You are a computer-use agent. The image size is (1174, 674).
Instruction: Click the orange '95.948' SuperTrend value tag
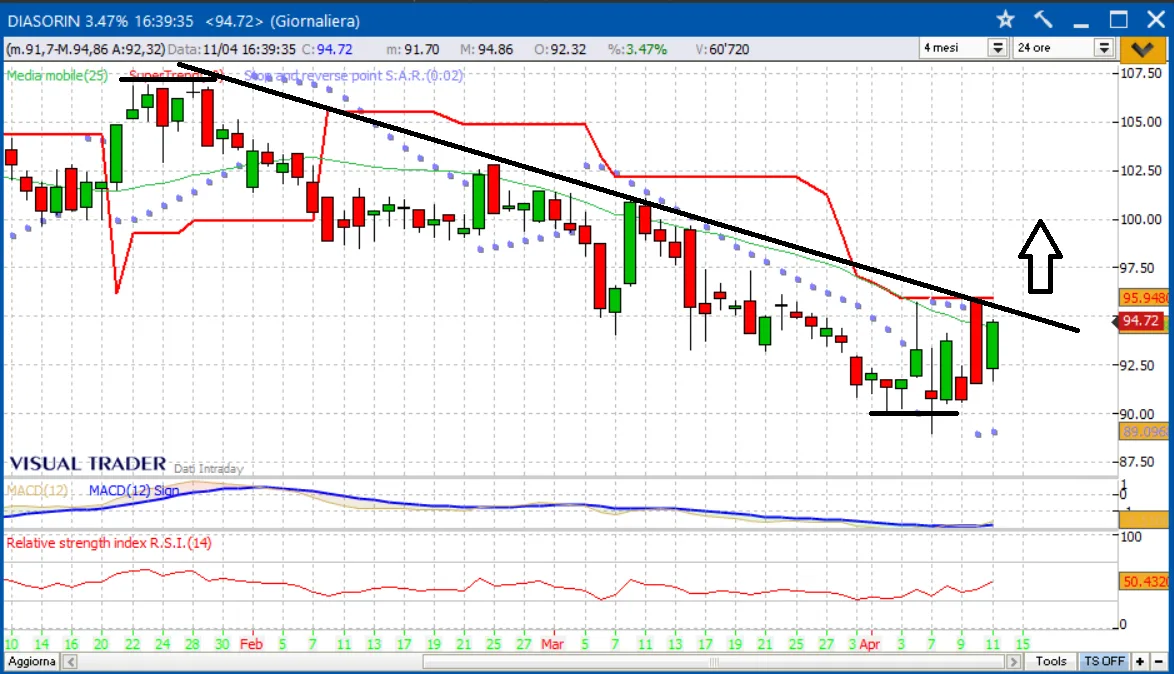click(1143, 298)
